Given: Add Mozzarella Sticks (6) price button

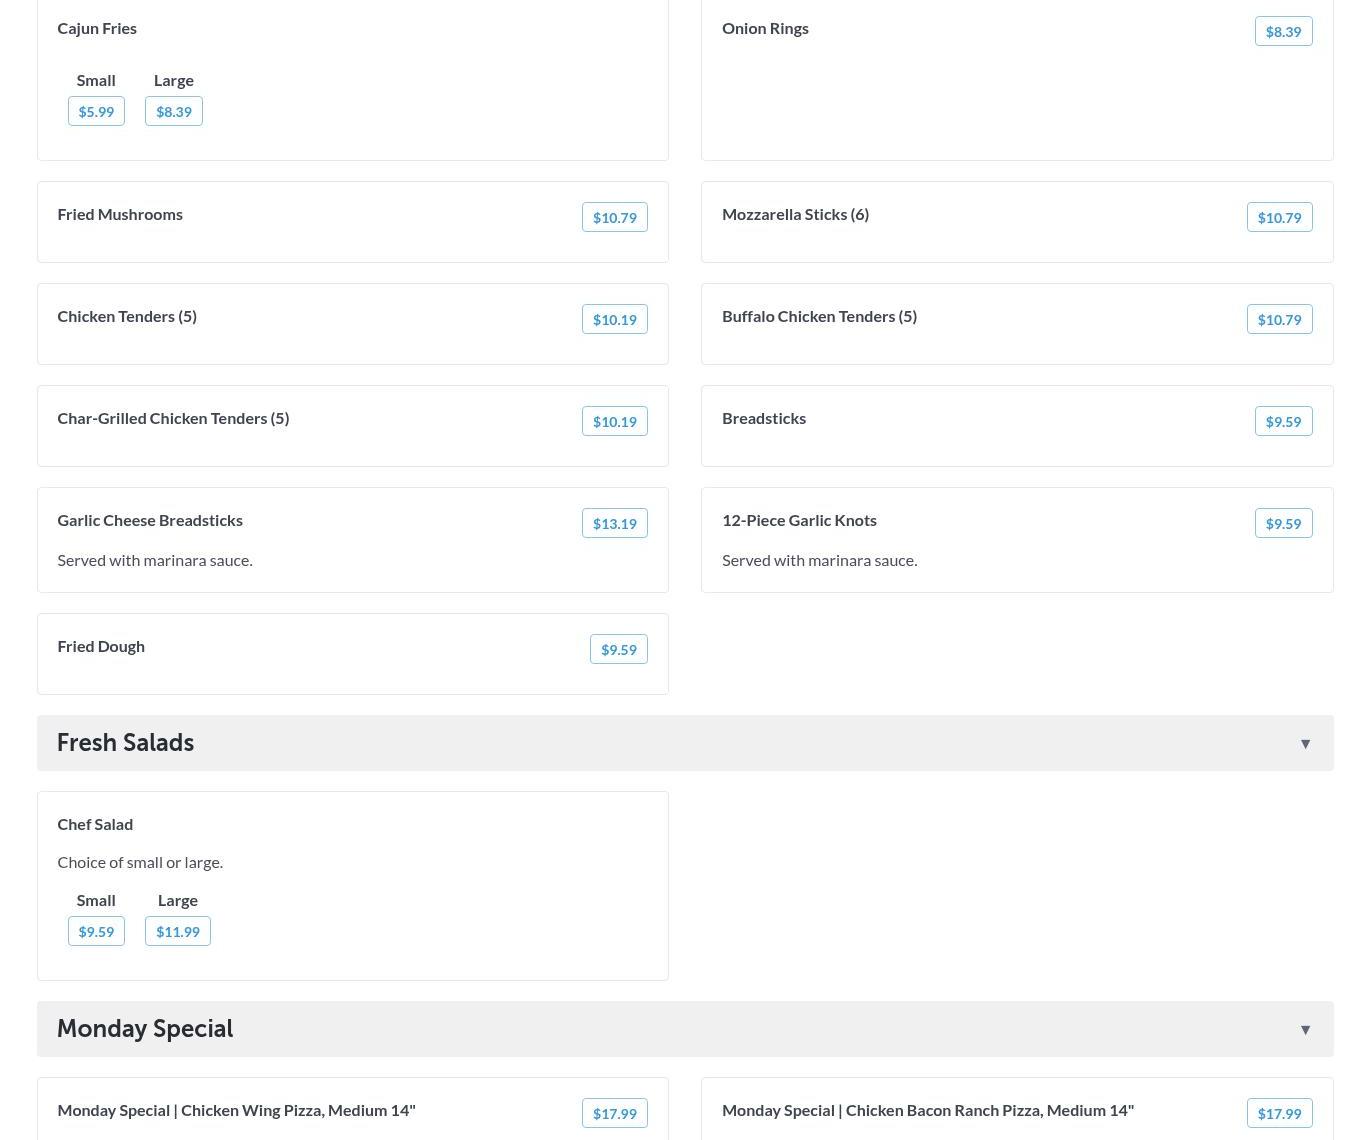Looking at the screenshot, I should pos(1279,217).
